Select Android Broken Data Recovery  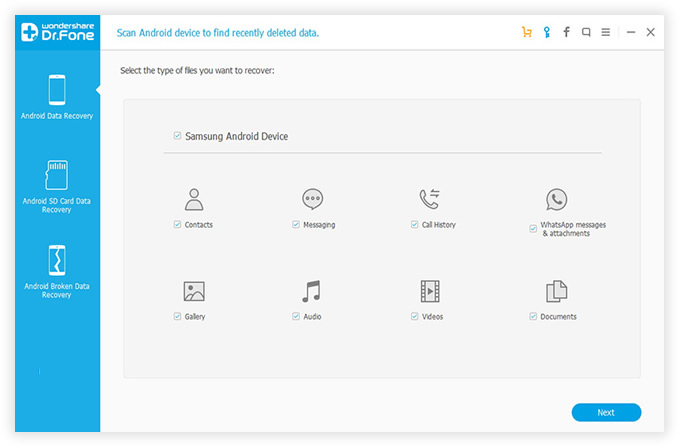(x=57, y=272)
